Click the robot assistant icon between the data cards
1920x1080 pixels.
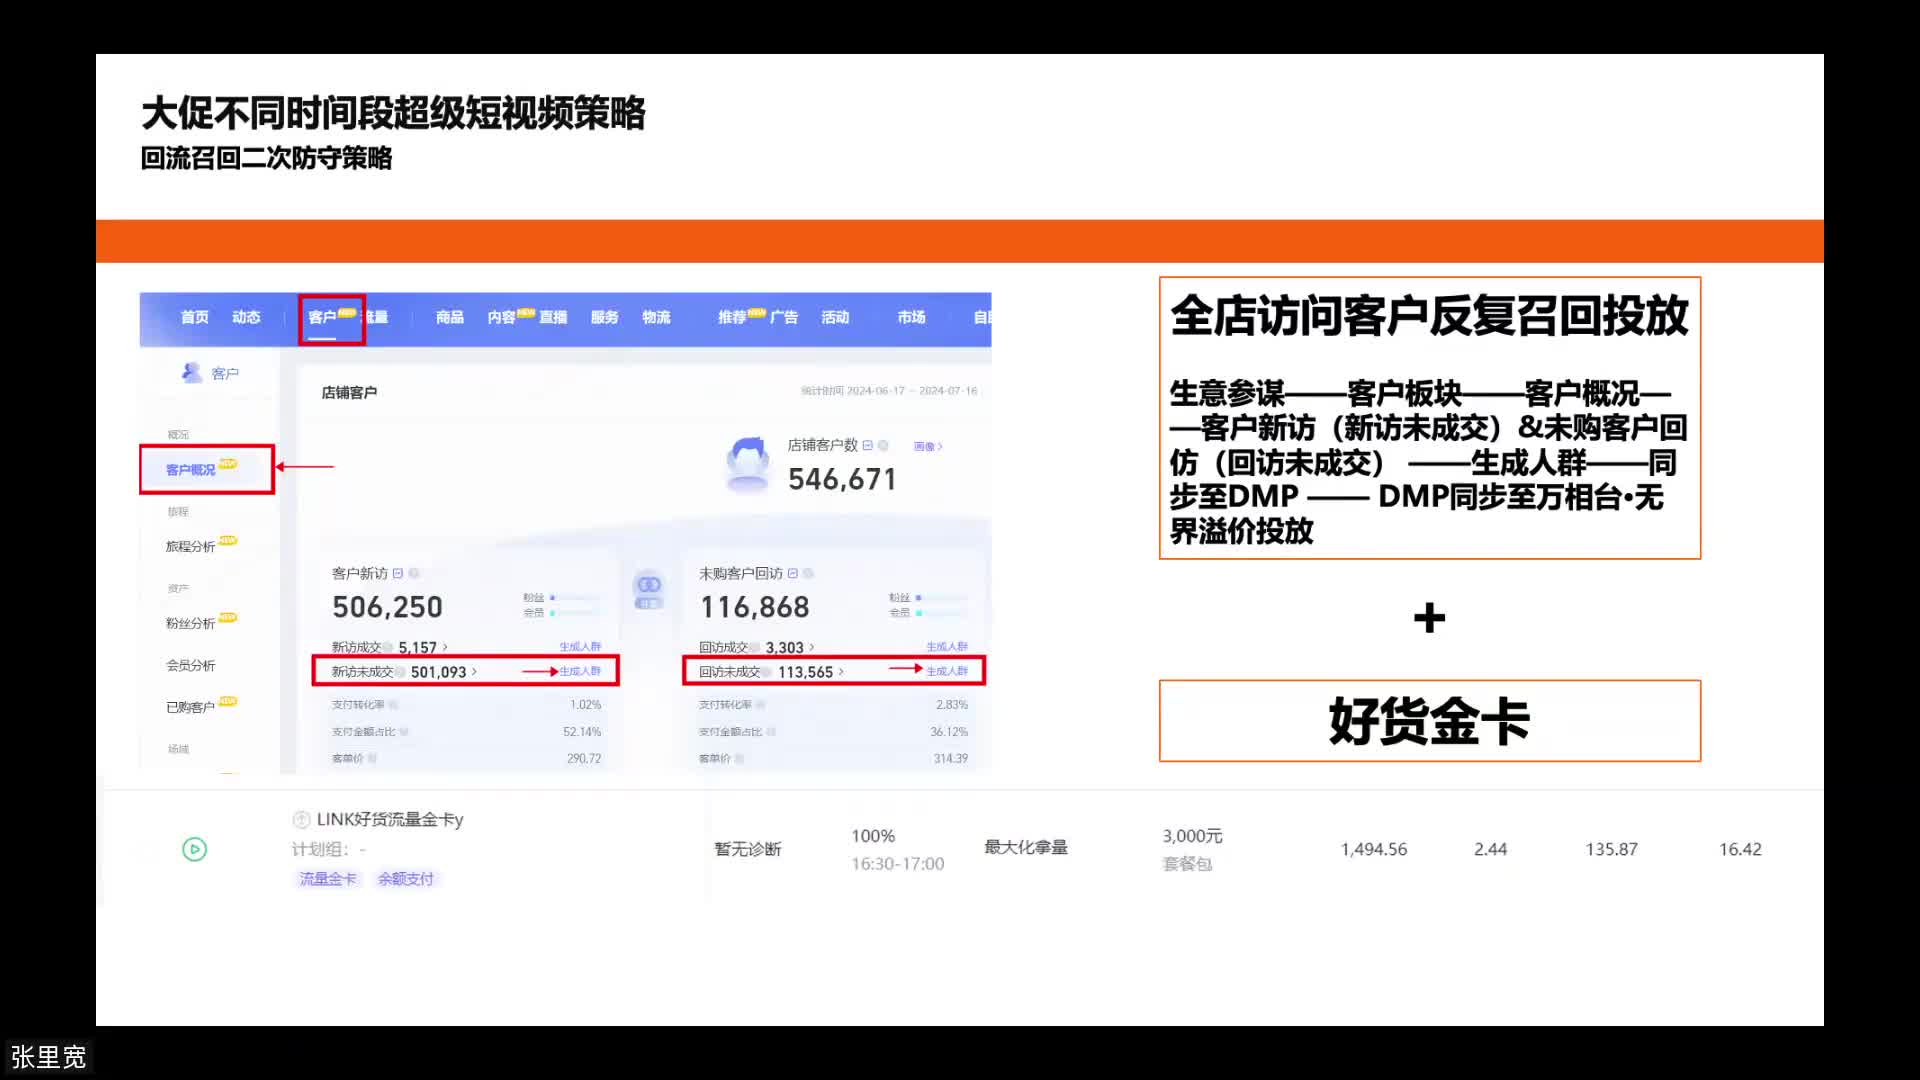[648, 590]
